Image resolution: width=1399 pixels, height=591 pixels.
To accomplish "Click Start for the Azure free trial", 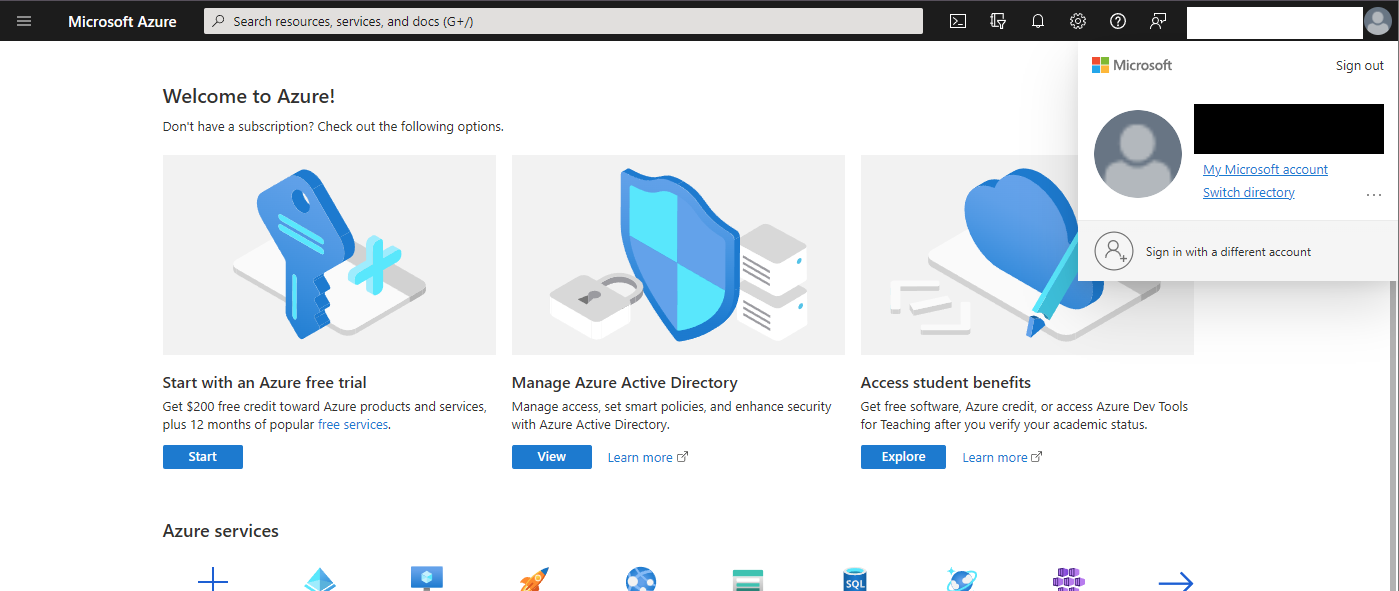I will [202, 456].
